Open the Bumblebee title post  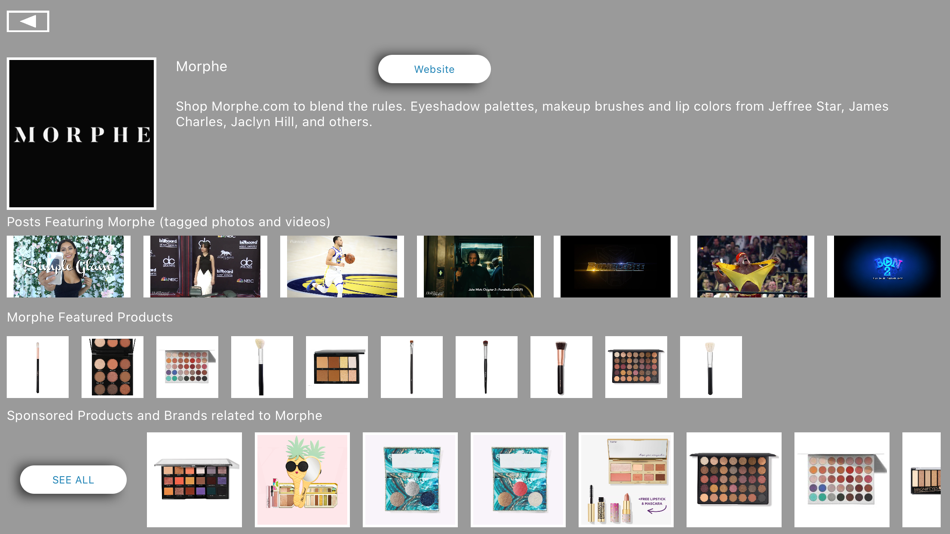click(616, 267)
